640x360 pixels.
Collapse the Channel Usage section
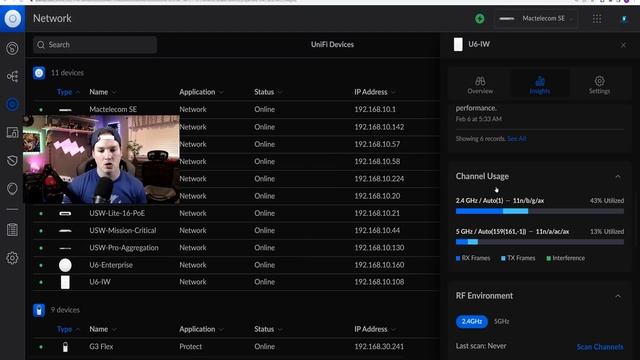point(618,176)
